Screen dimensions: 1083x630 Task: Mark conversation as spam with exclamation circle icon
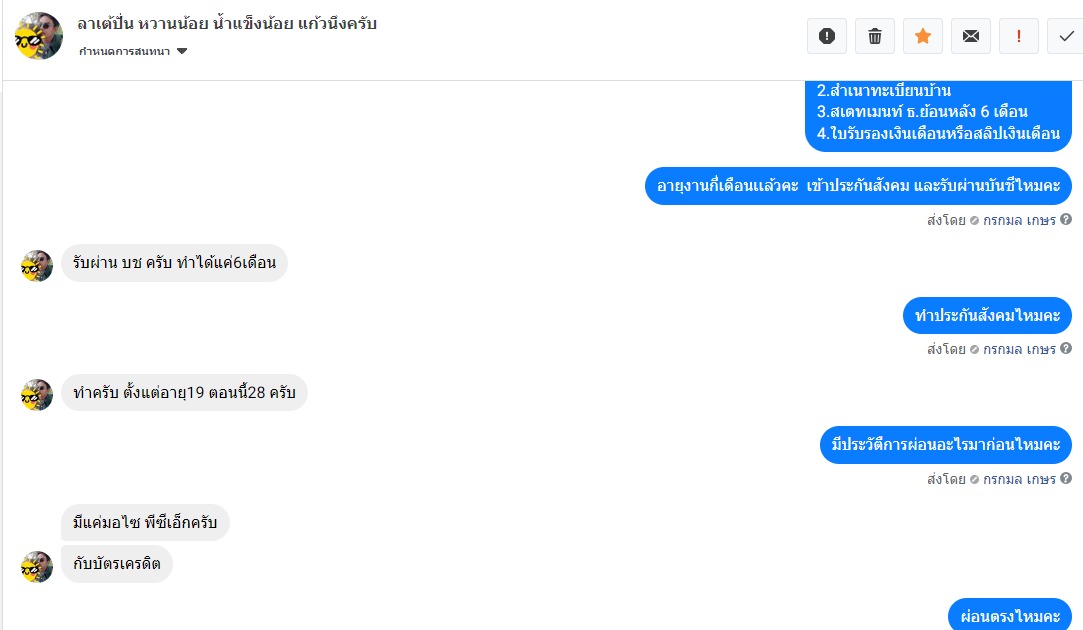click(827, 36)
